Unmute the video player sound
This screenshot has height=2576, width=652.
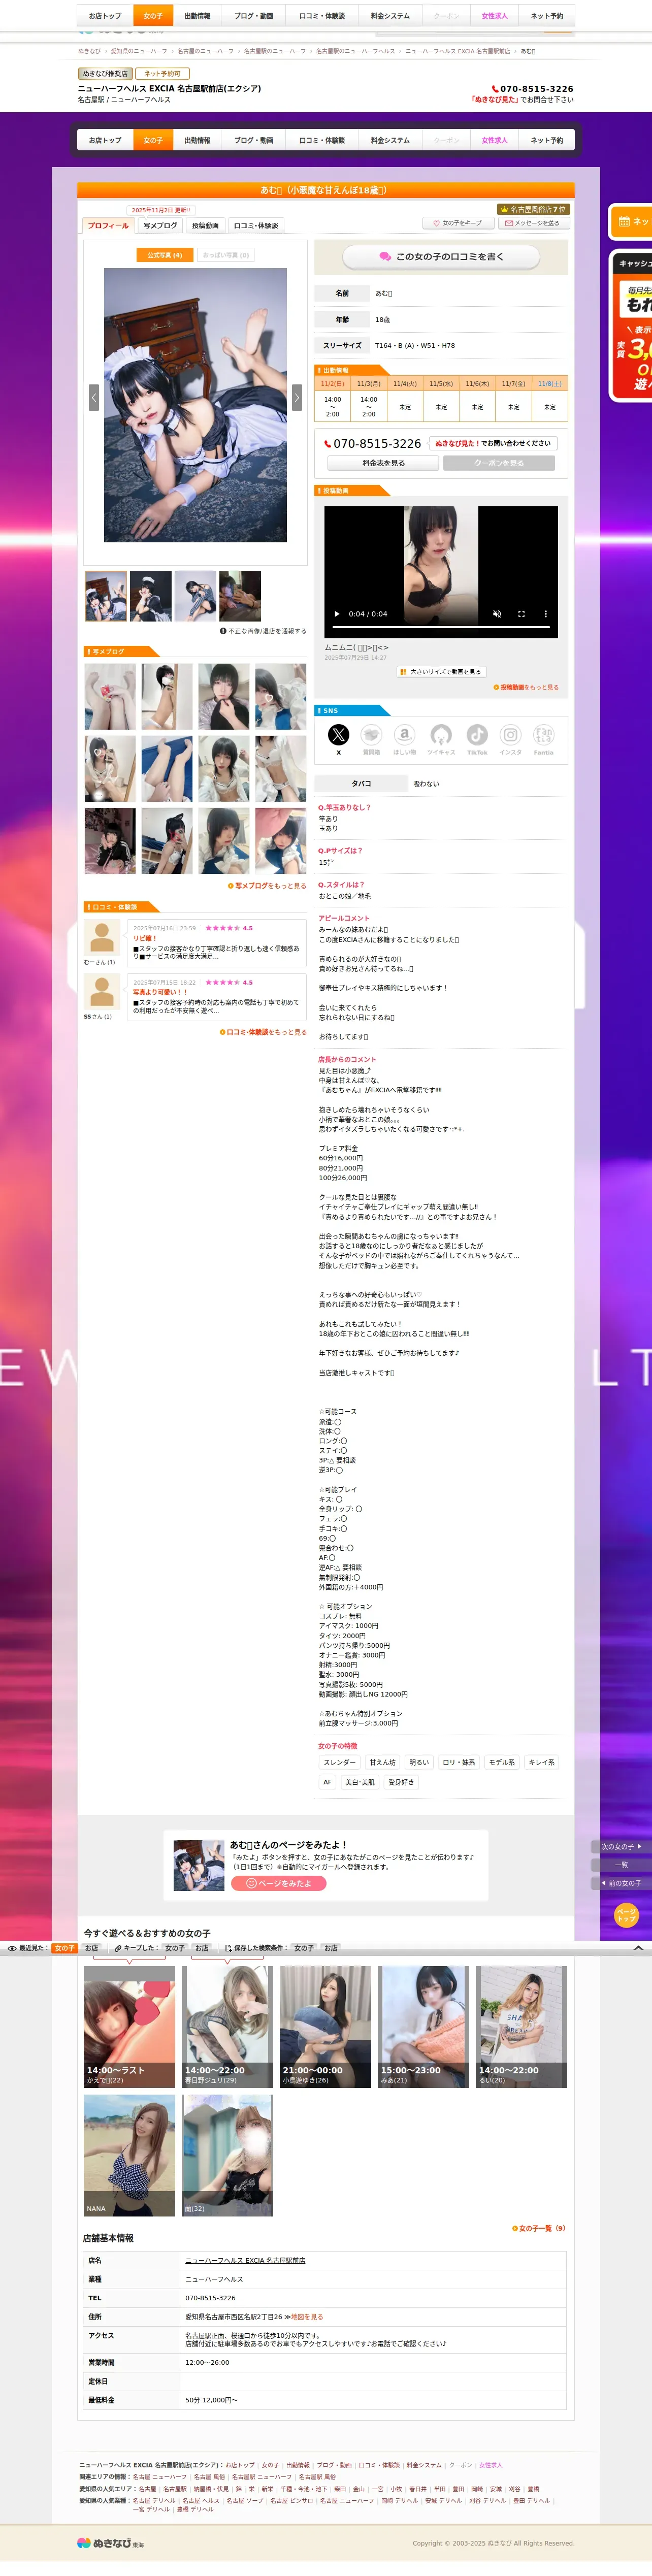click(497, 614)
